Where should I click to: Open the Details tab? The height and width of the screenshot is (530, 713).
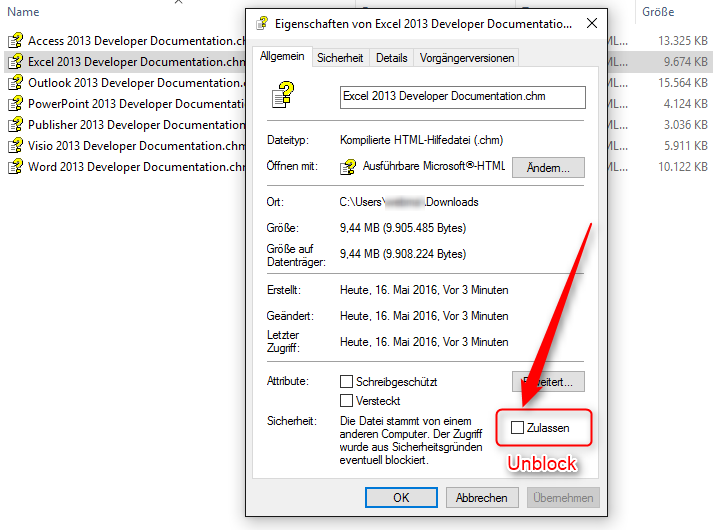tap(392, 58)
